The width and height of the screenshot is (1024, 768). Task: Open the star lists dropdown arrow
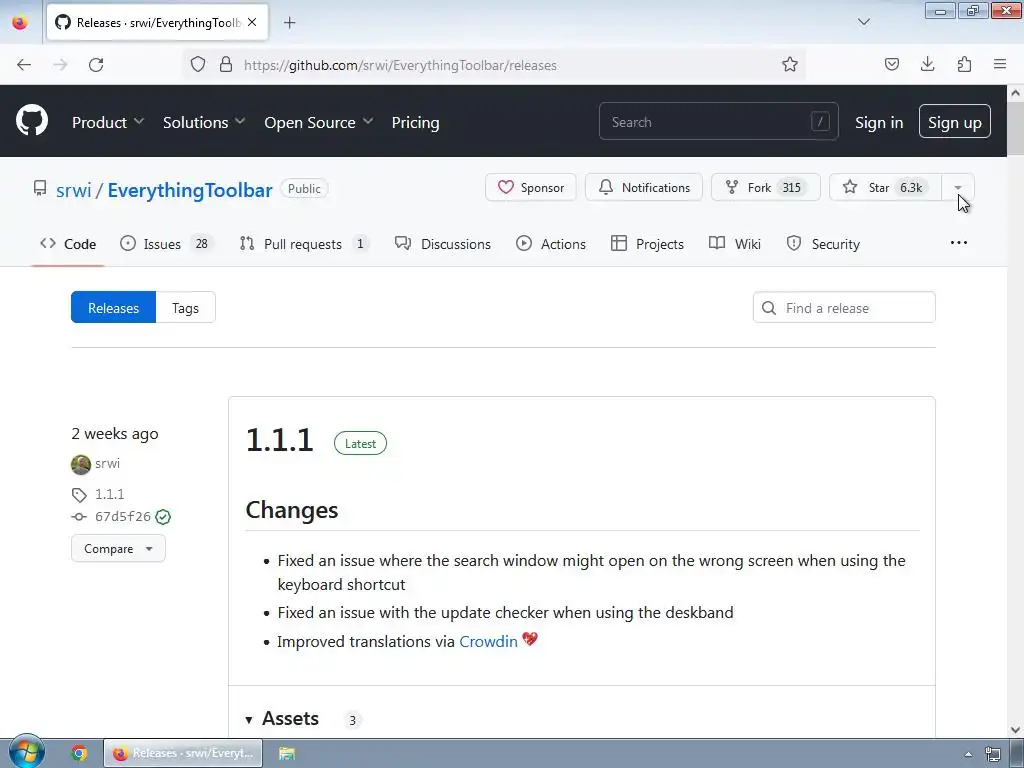pos(958,187)
